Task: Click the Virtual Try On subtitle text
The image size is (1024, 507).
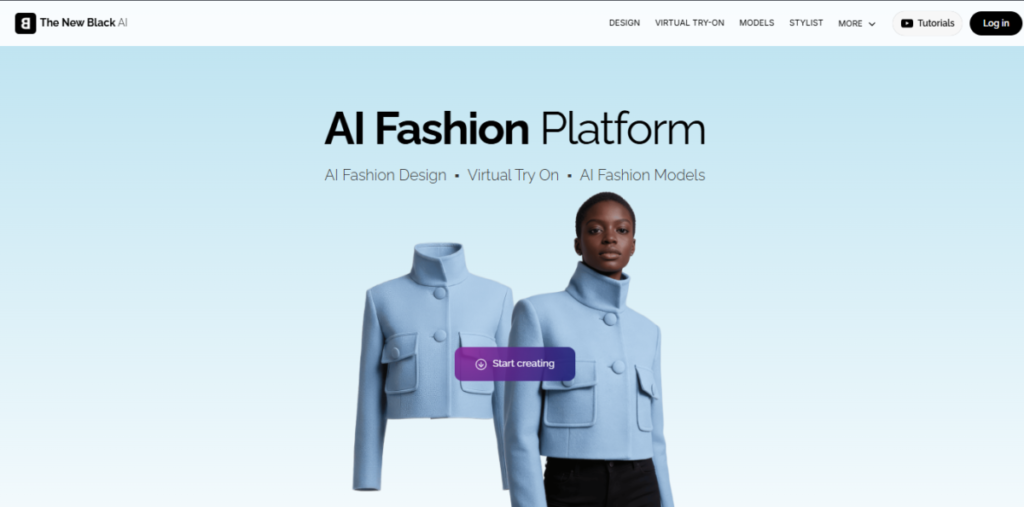Action: (x=513, y=175)
